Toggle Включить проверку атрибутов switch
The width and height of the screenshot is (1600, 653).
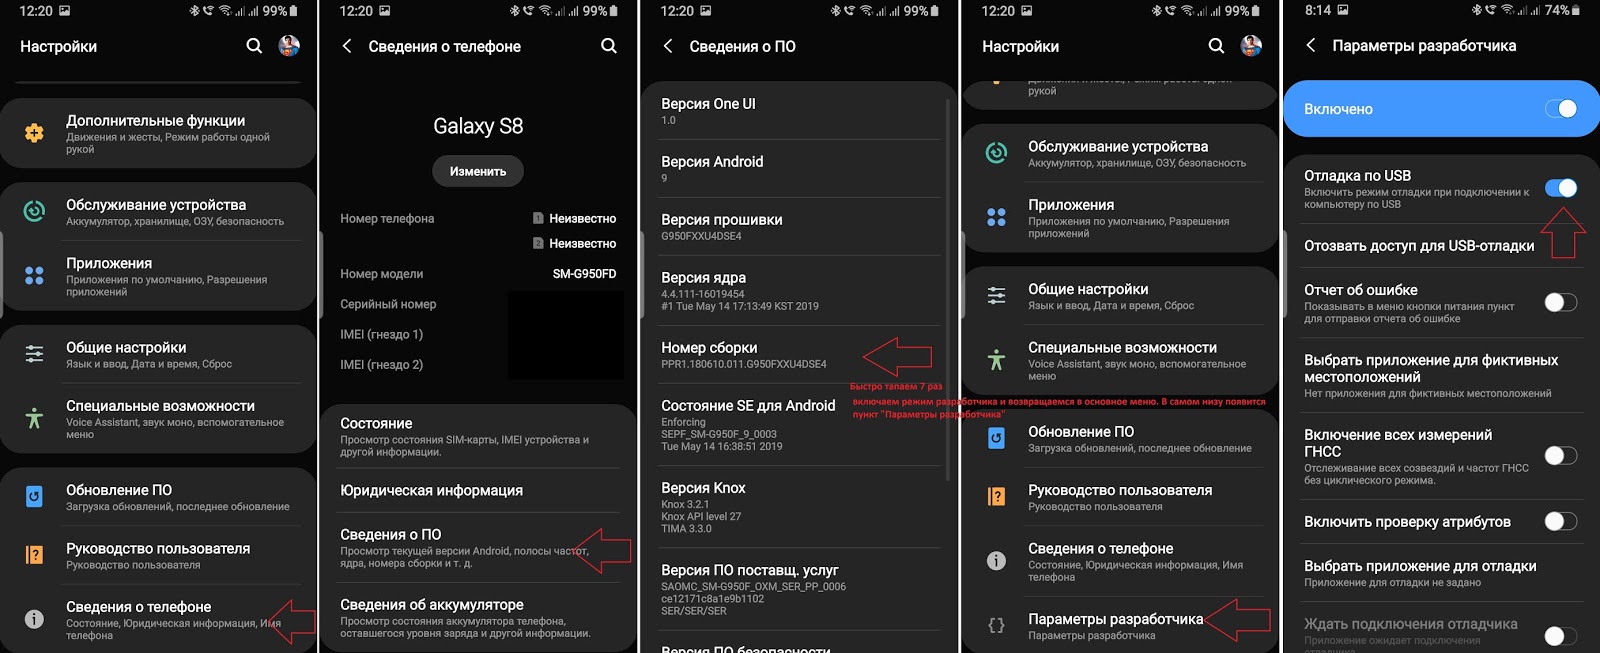[x=1561, y=521]
